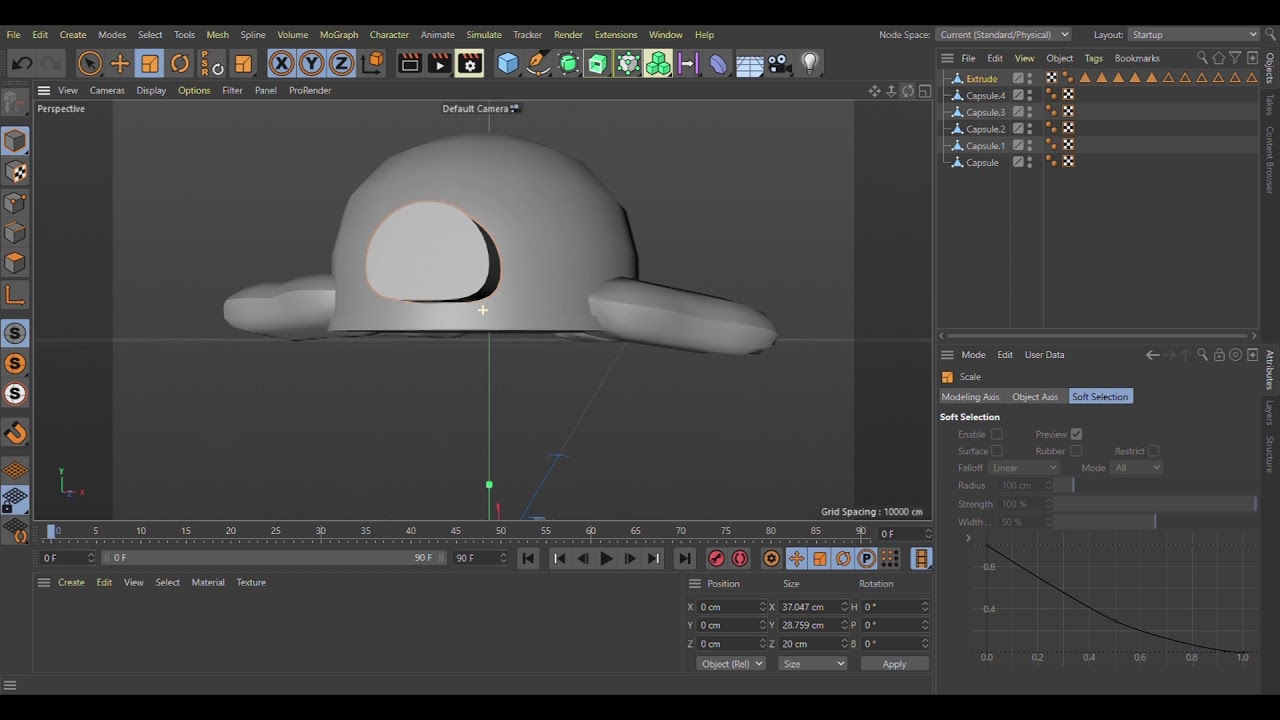Switch to Edges mode in left sidebar
Image resolution: width=1280 pixels, height=720 pixels.
[x=15, y=233]
